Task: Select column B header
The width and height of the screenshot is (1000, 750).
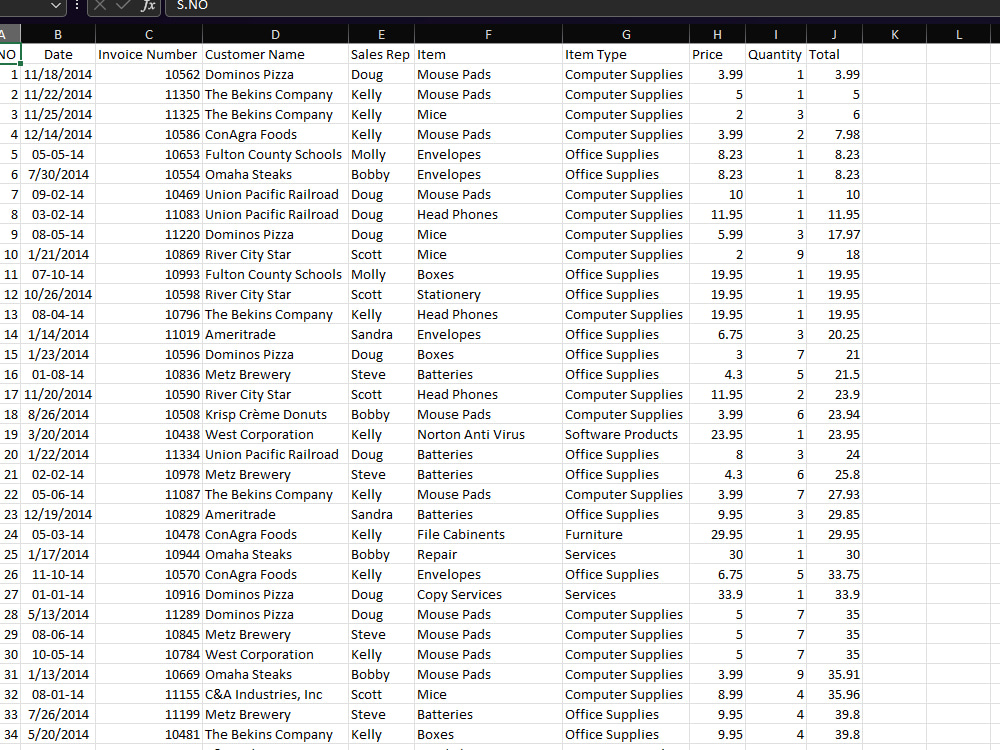Action: coord(58,34)
